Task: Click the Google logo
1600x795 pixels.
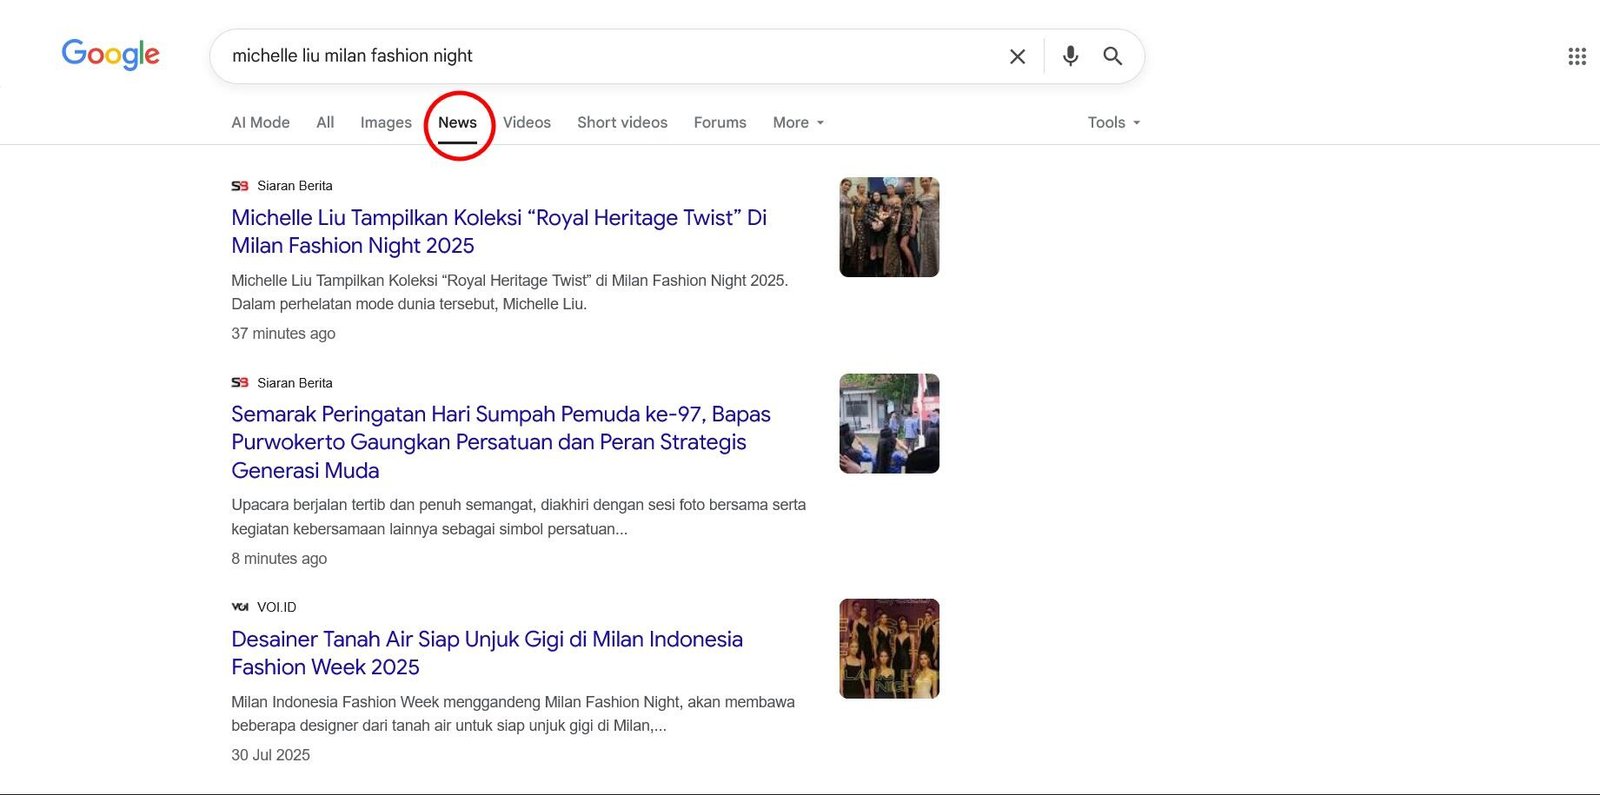Action: [x=110, y=54]
